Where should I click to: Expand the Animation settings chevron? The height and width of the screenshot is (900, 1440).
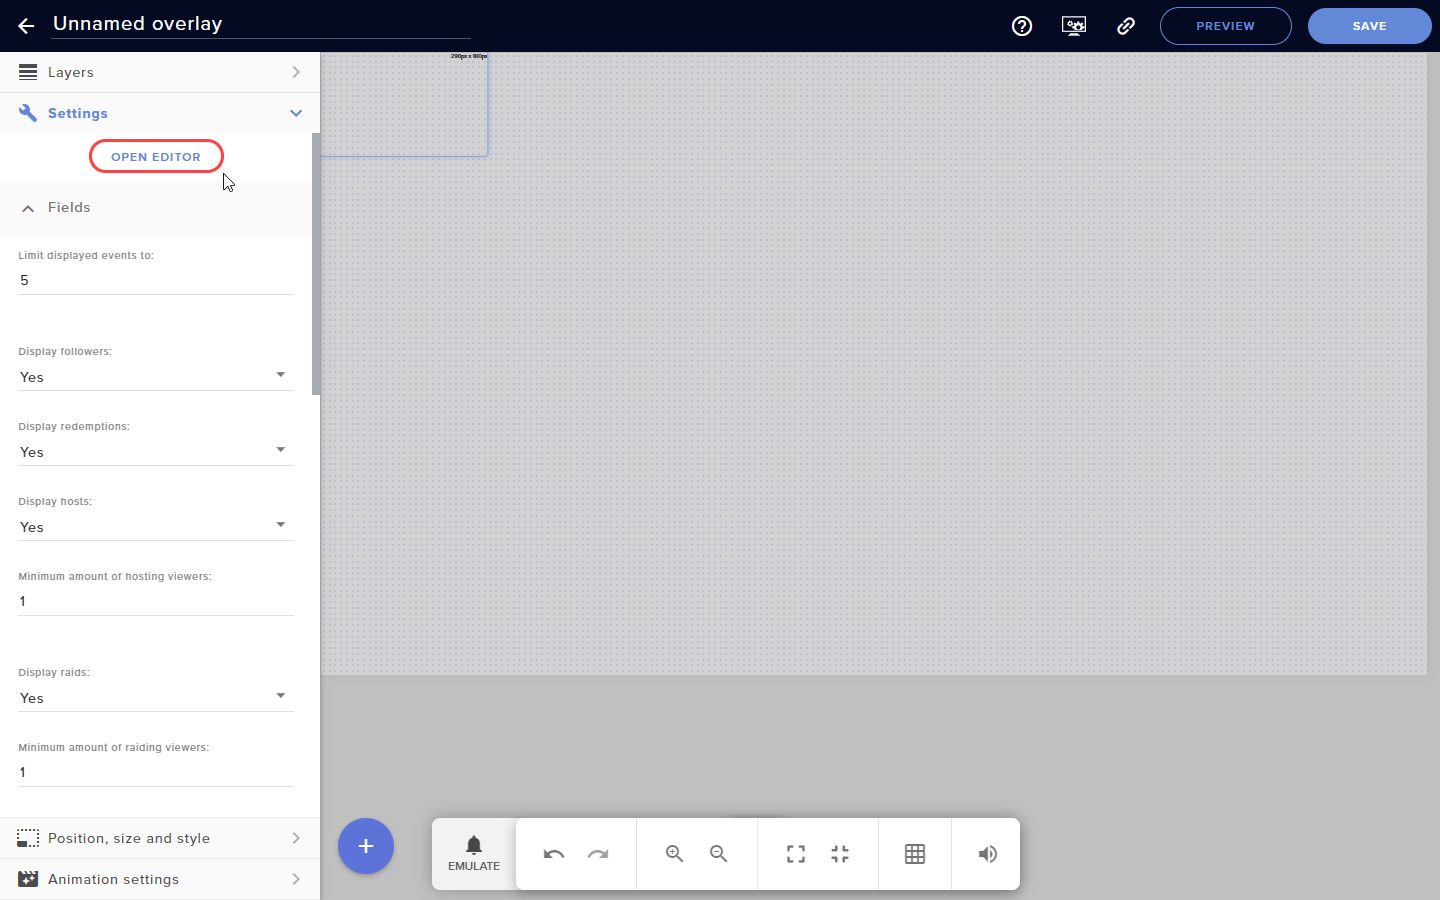296,879
